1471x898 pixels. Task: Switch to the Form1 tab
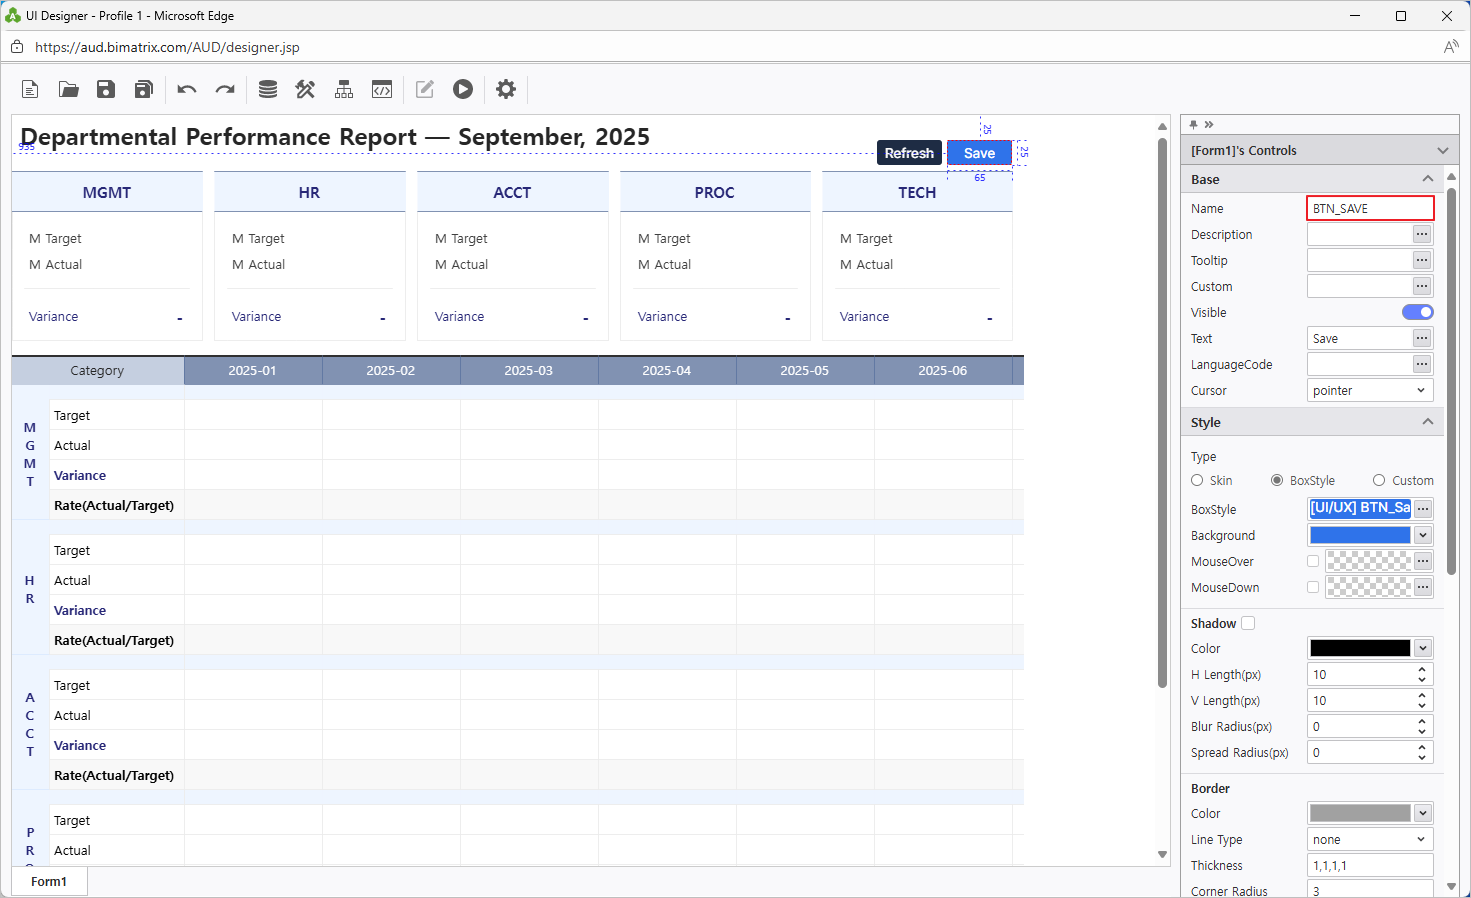(x=49, y=881)
